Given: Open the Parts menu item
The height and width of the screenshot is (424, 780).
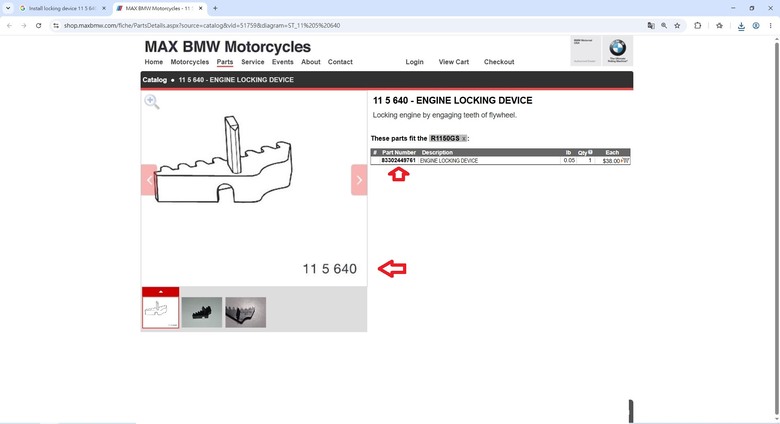Looking at the screenshot, I should pyautogui.click(x=225, y=62).
